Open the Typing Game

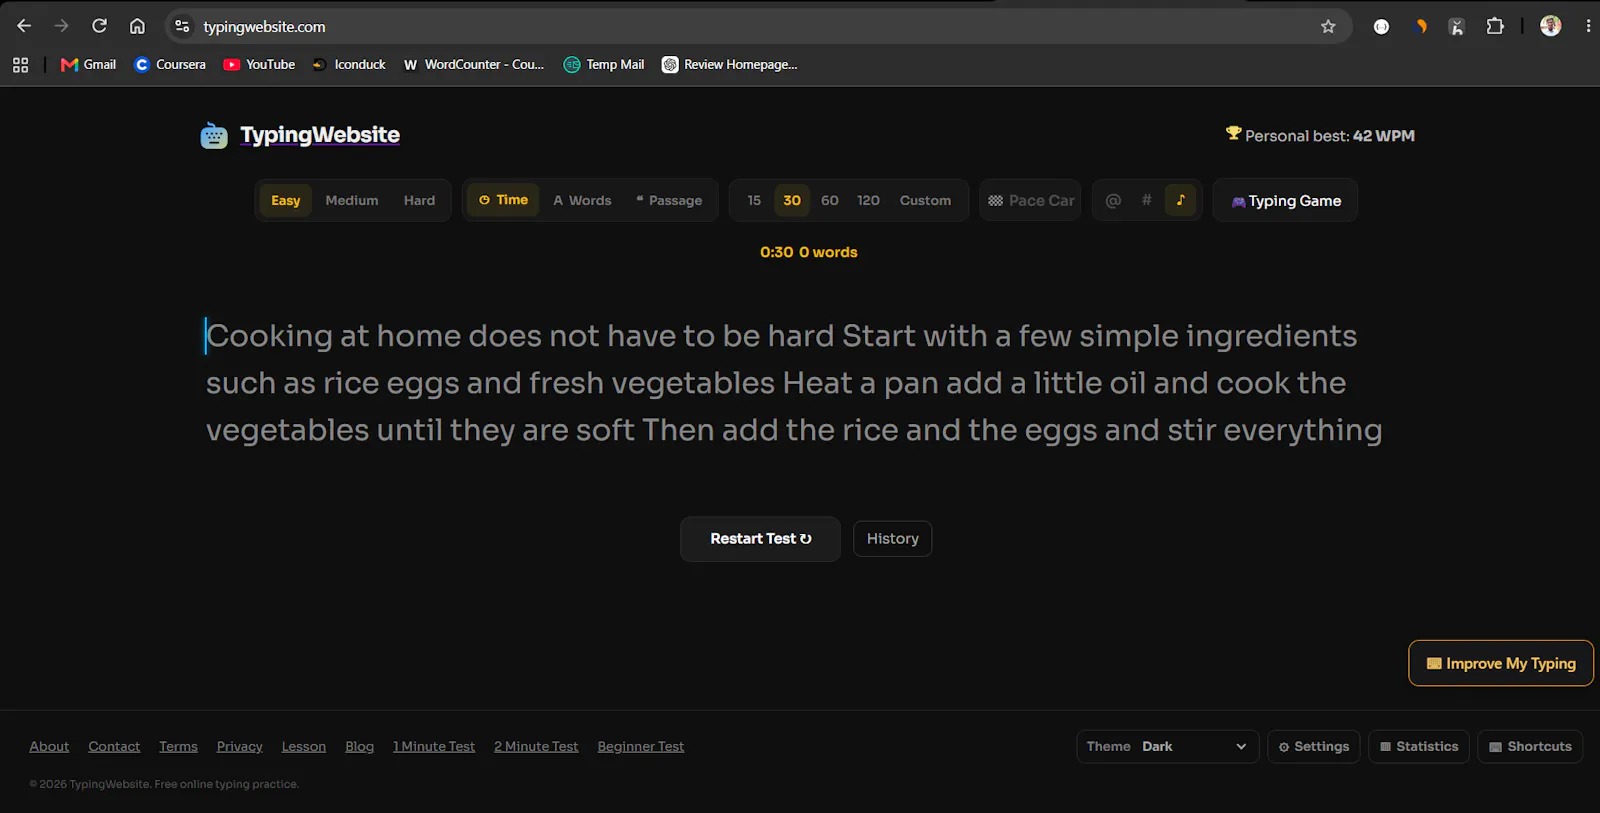pos(1285,200)
